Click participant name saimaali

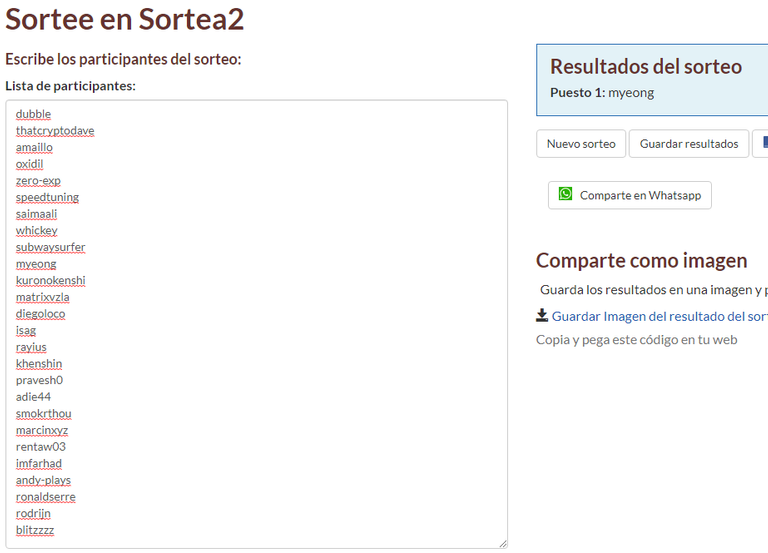point(36,214)
